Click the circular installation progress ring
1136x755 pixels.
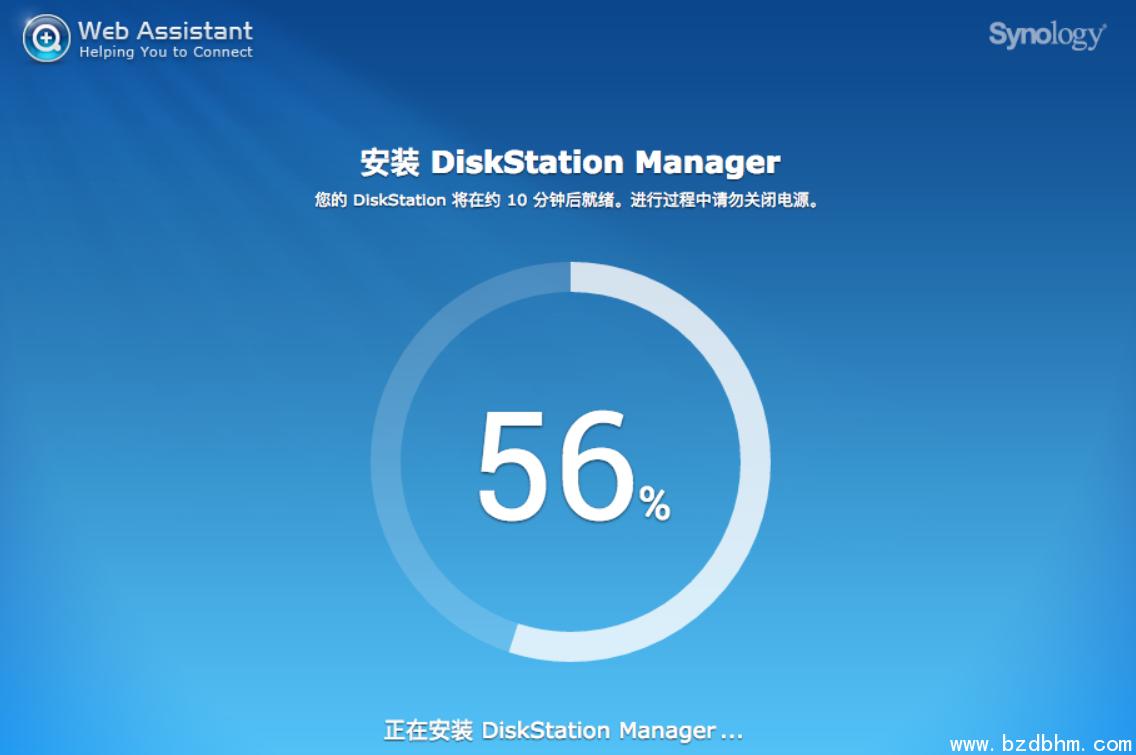[570, 462]
